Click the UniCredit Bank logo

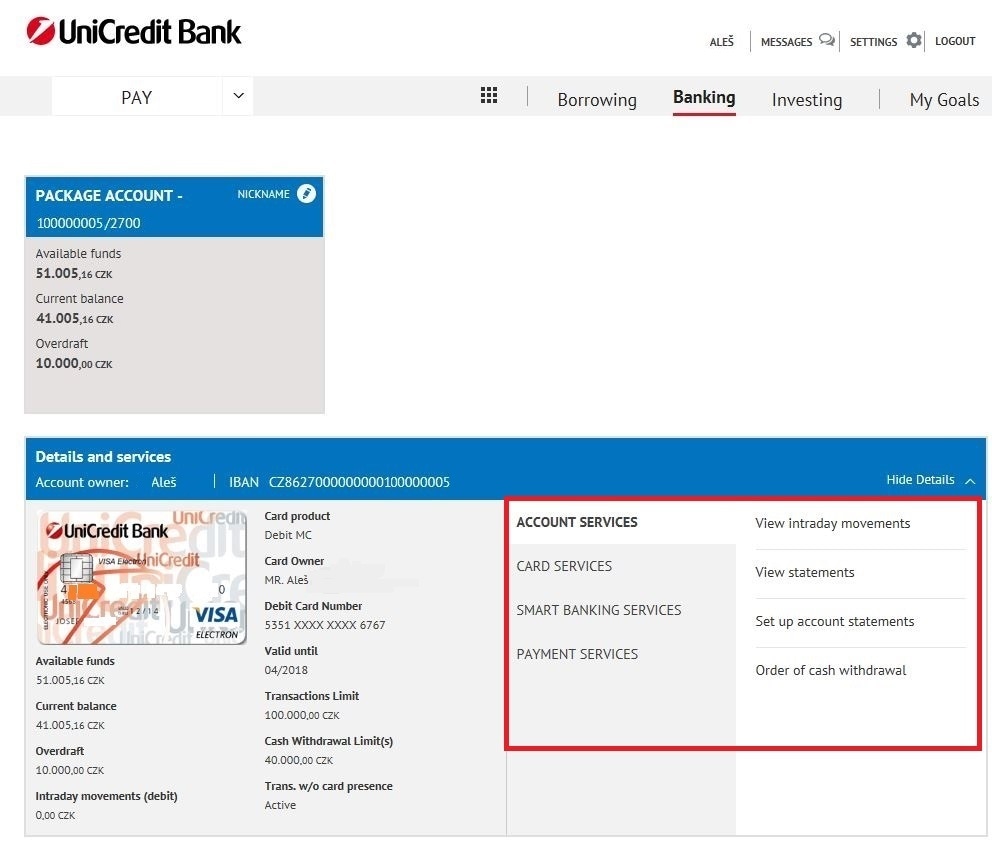(133, 32)
